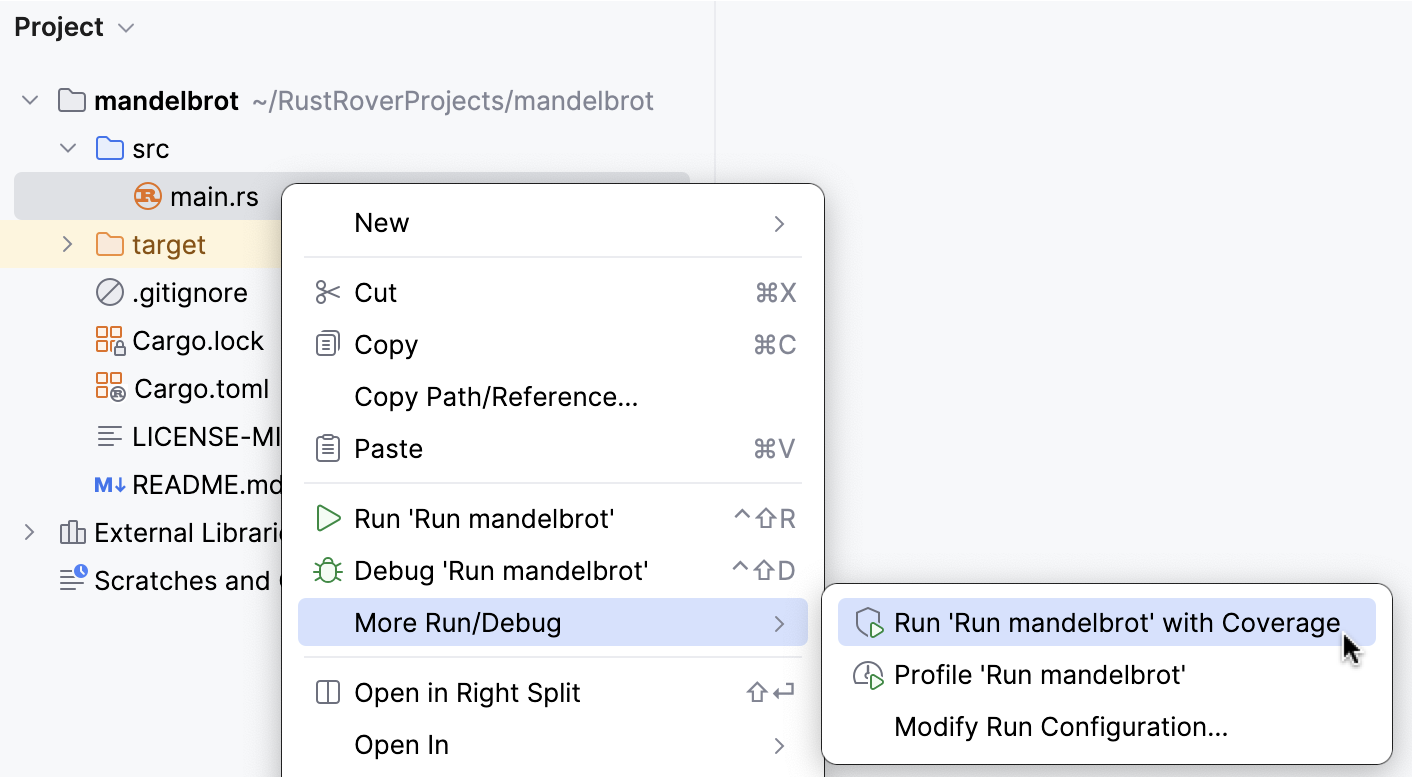The height and width of the screenshot is (778, 1412).
Task: Open the Project view dropdown
Action: 125,27
